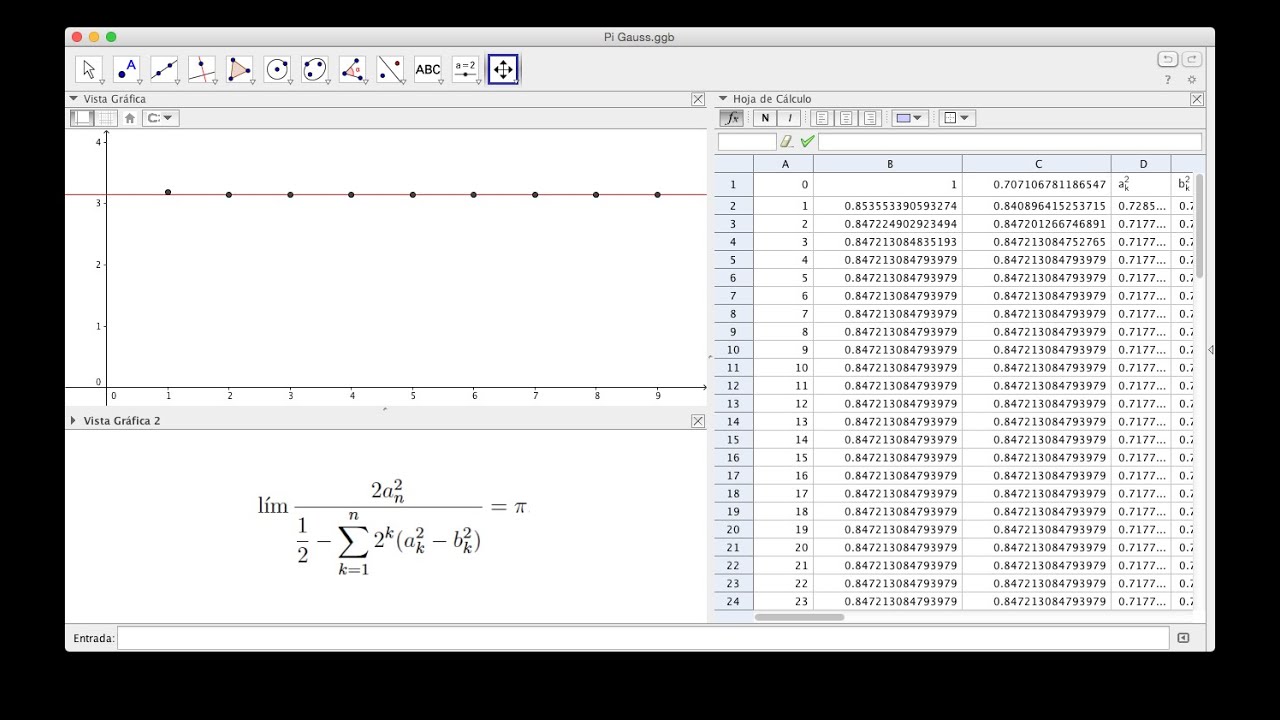This screenshot has width=1280, height=720.
Task: Select cell with 0.847224902923494
Action: 888,224
